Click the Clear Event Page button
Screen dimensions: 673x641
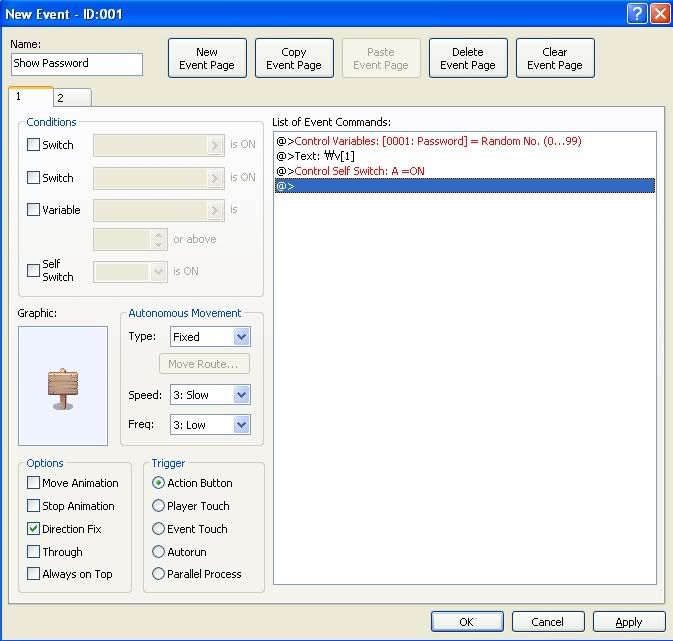click(554, 59)
